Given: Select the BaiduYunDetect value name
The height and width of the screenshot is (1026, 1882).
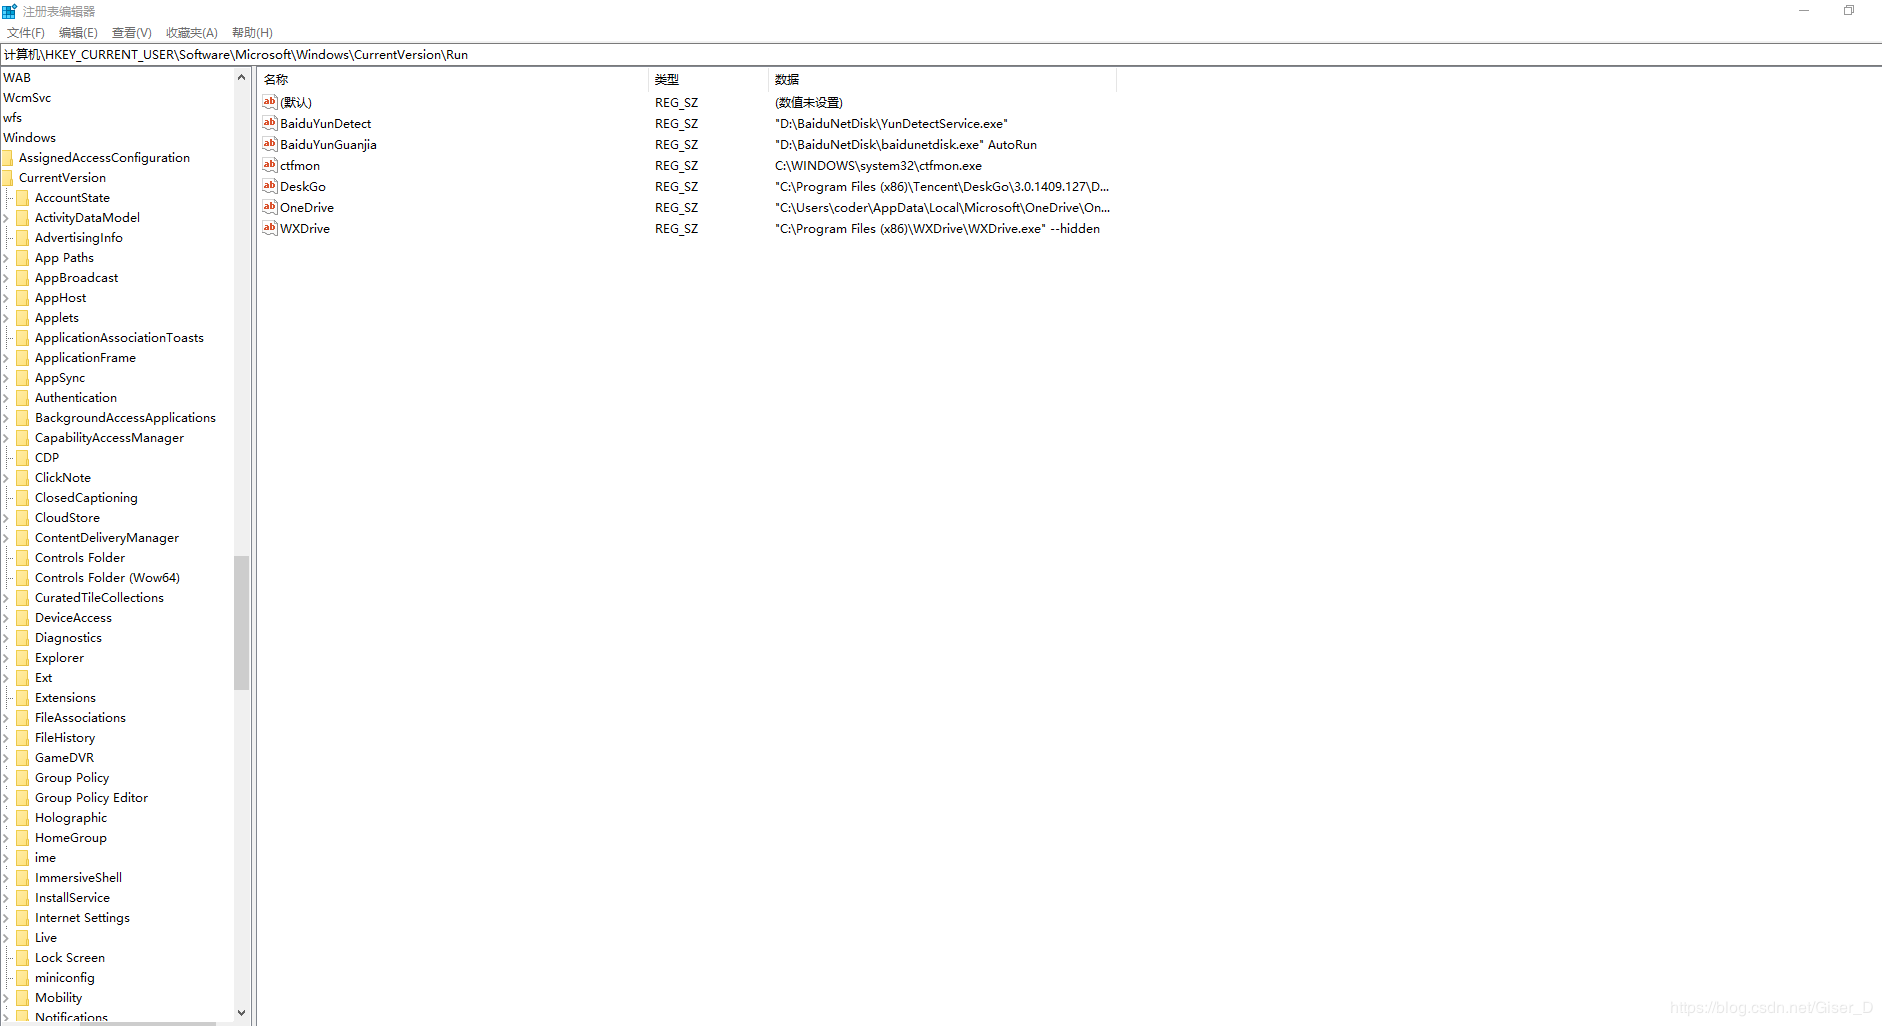Looking at the screenshot, I should pos(325,124).
